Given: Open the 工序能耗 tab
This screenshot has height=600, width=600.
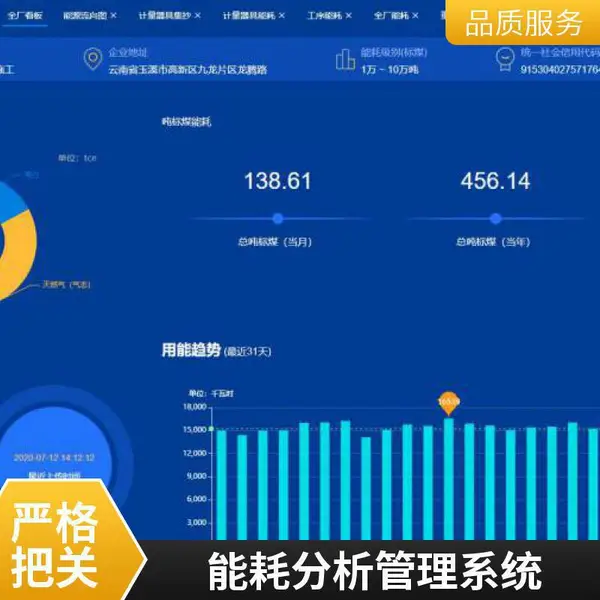Looking at the screenshot, I should click(324, 16).
